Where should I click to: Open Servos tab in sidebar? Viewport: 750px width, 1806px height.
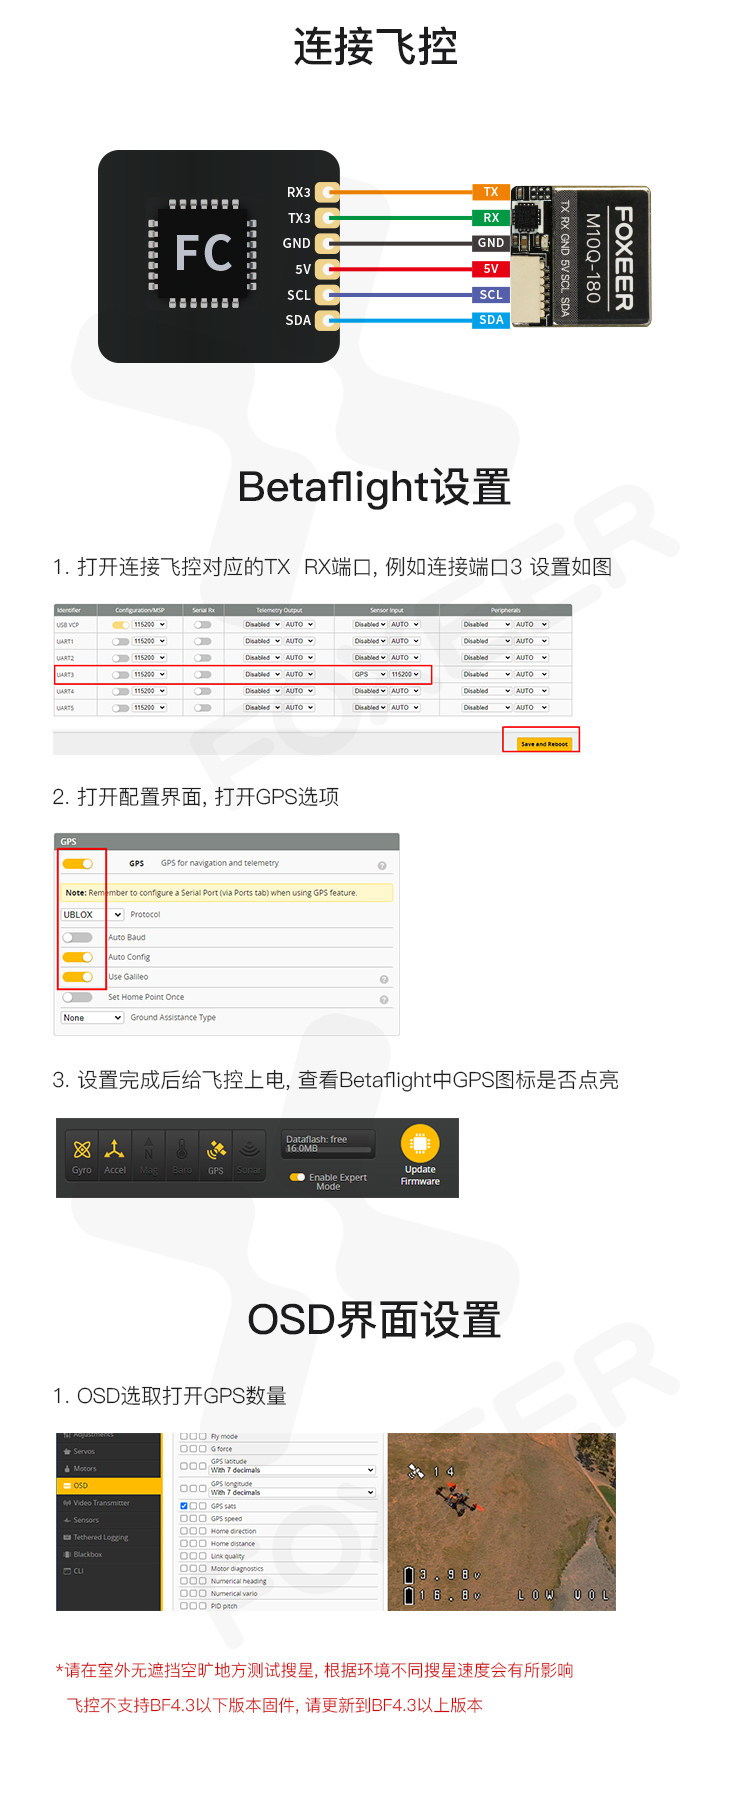[109, 1451]
